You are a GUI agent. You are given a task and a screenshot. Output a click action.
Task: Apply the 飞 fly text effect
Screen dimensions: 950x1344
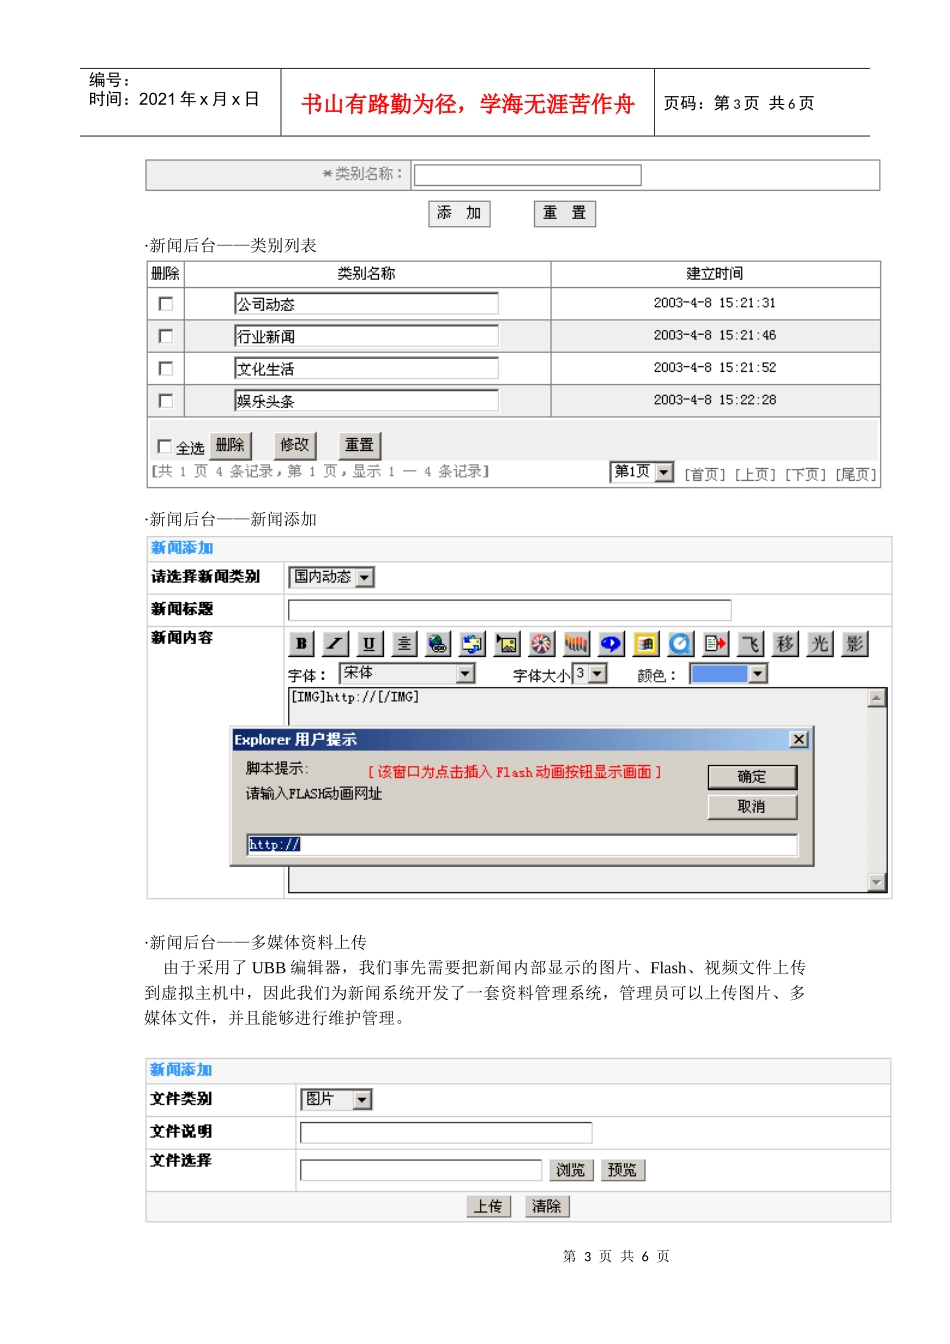pyautogui.click(x=751, y=644)
